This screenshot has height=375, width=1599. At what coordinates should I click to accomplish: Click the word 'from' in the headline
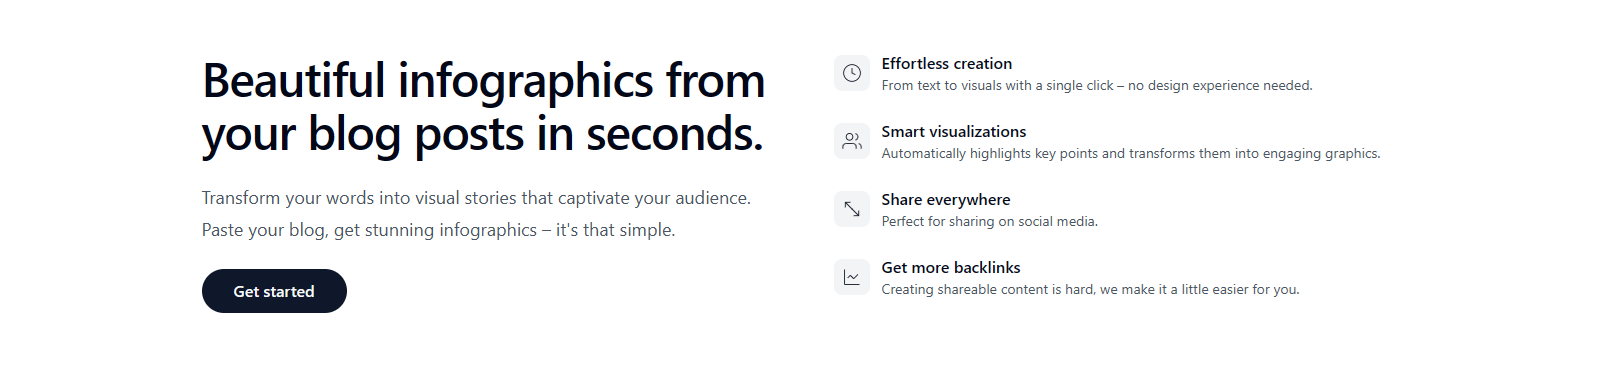point(716,81)
